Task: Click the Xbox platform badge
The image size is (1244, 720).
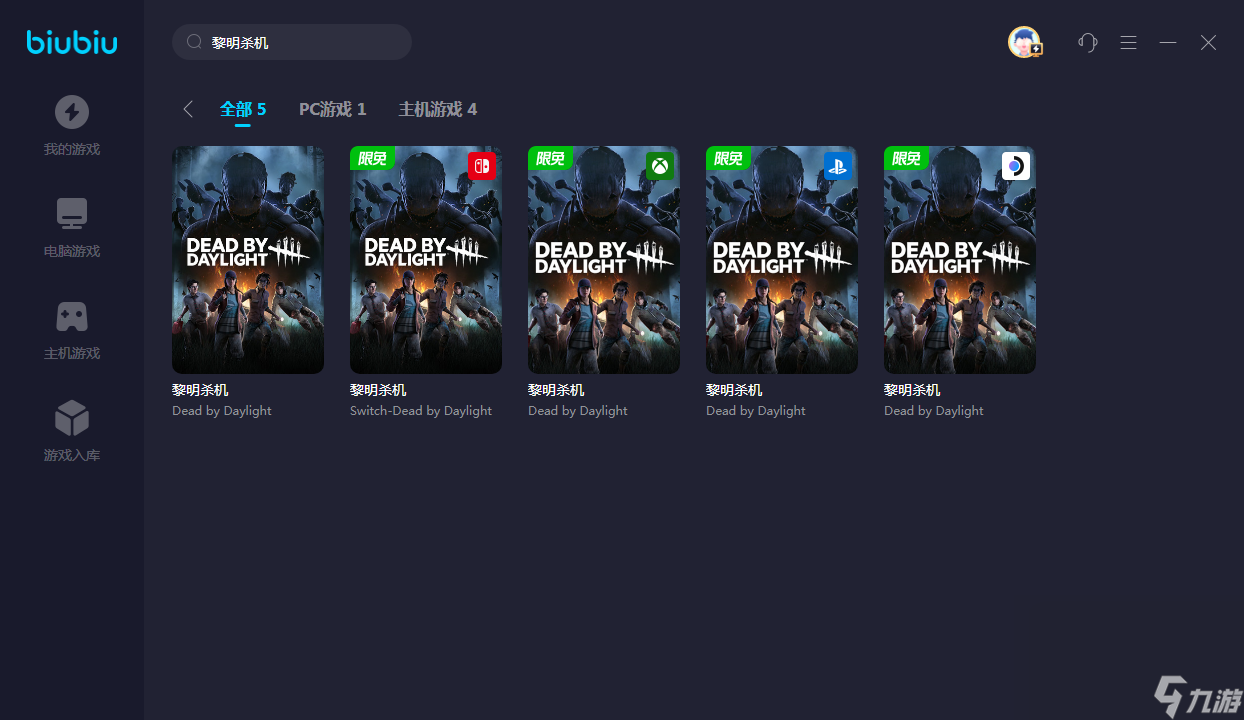Action: [660, 166]
